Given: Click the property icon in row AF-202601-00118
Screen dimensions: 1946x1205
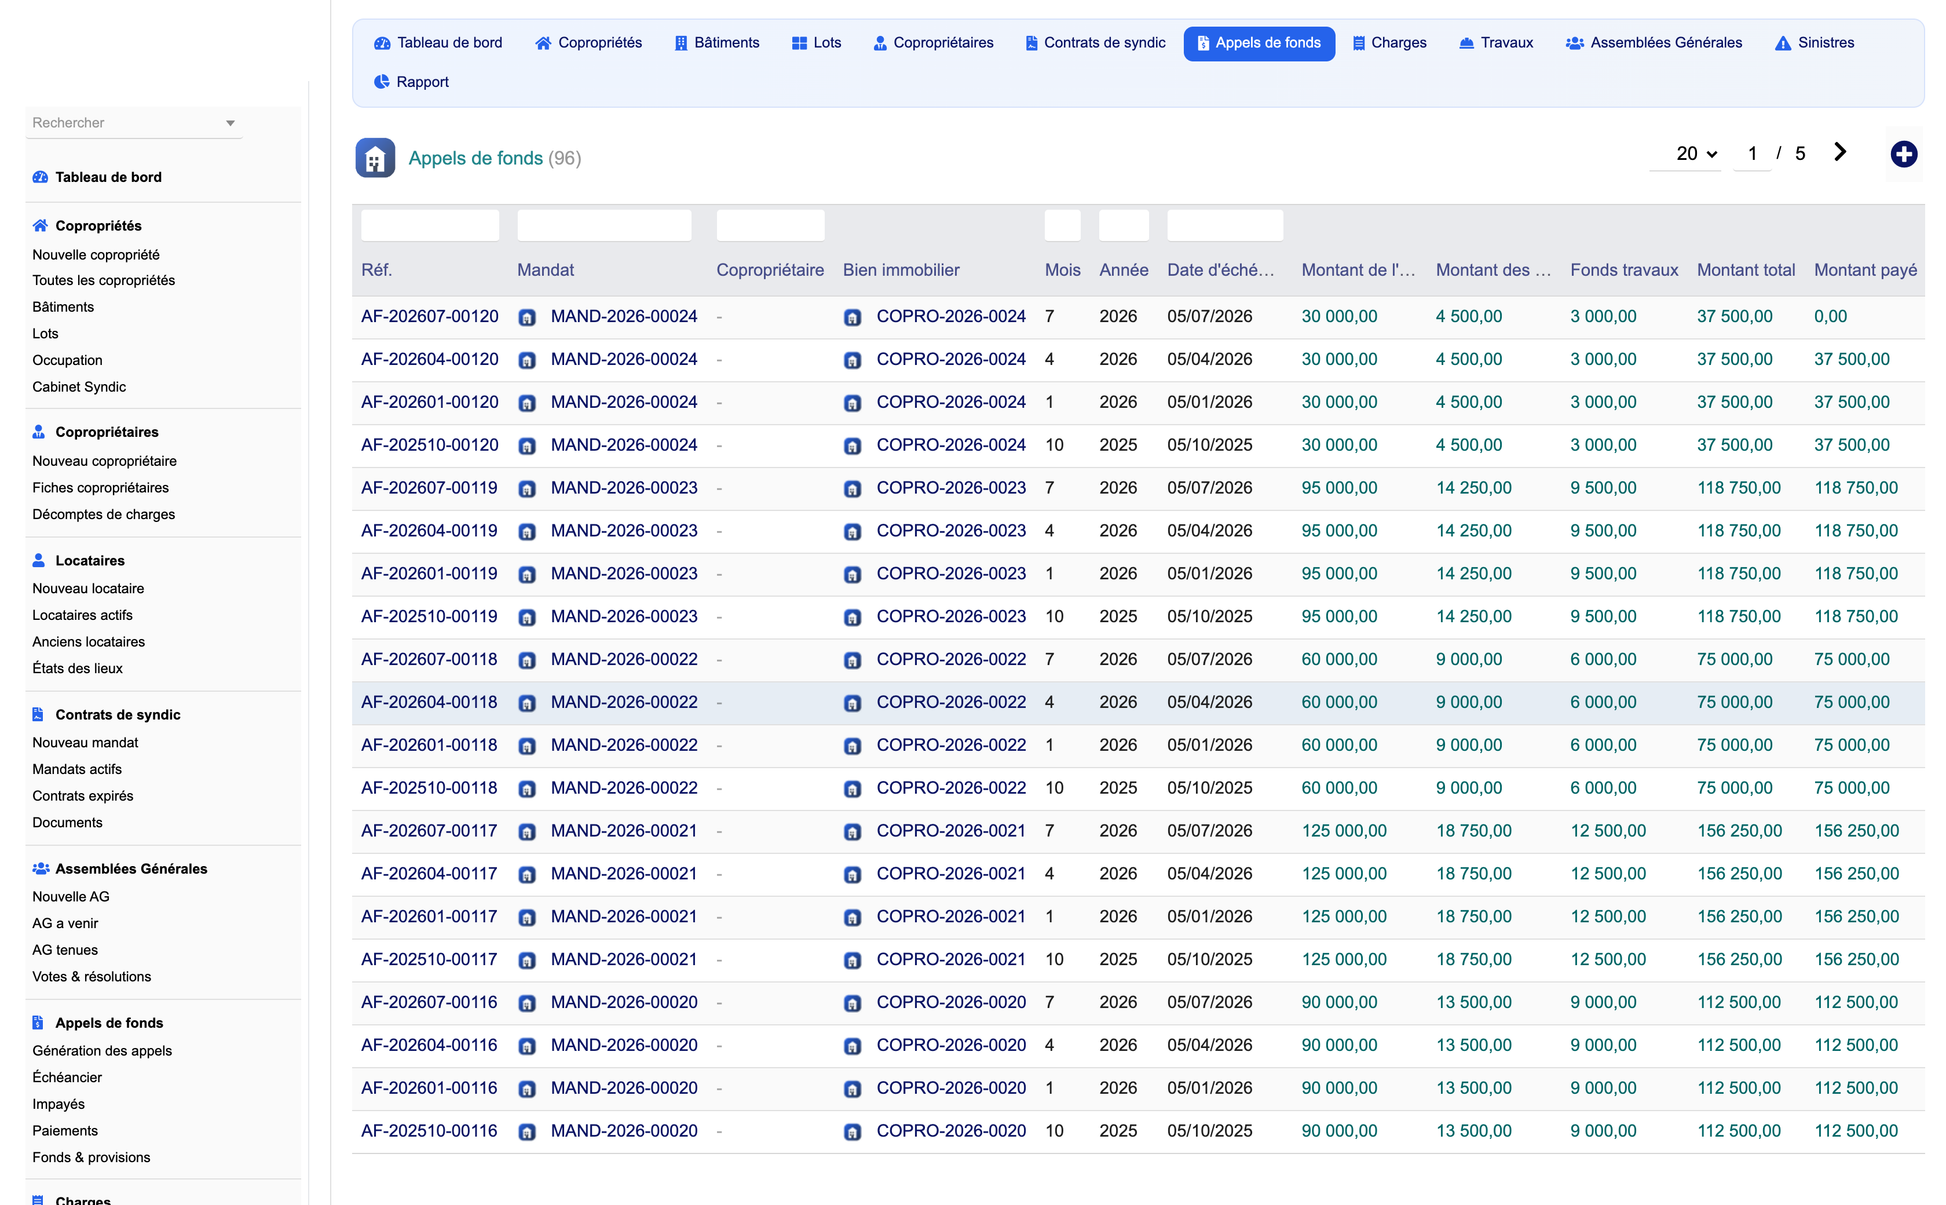Looking at the screenshot, I should pyautogui.click(x=852, y=746).
